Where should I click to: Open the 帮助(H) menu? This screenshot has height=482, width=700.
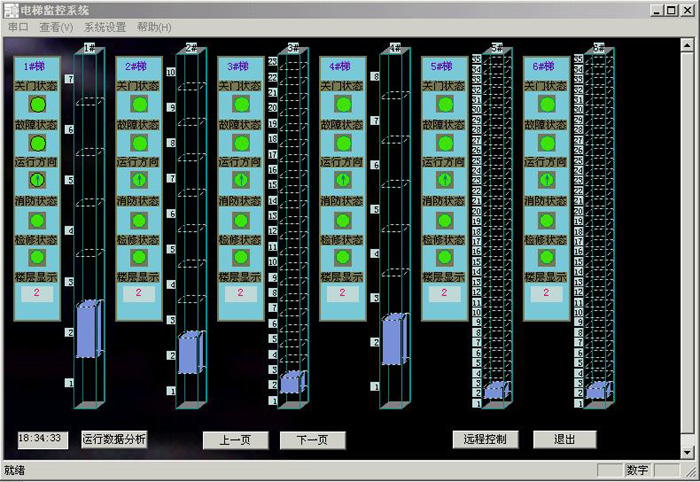pos(154,27)
